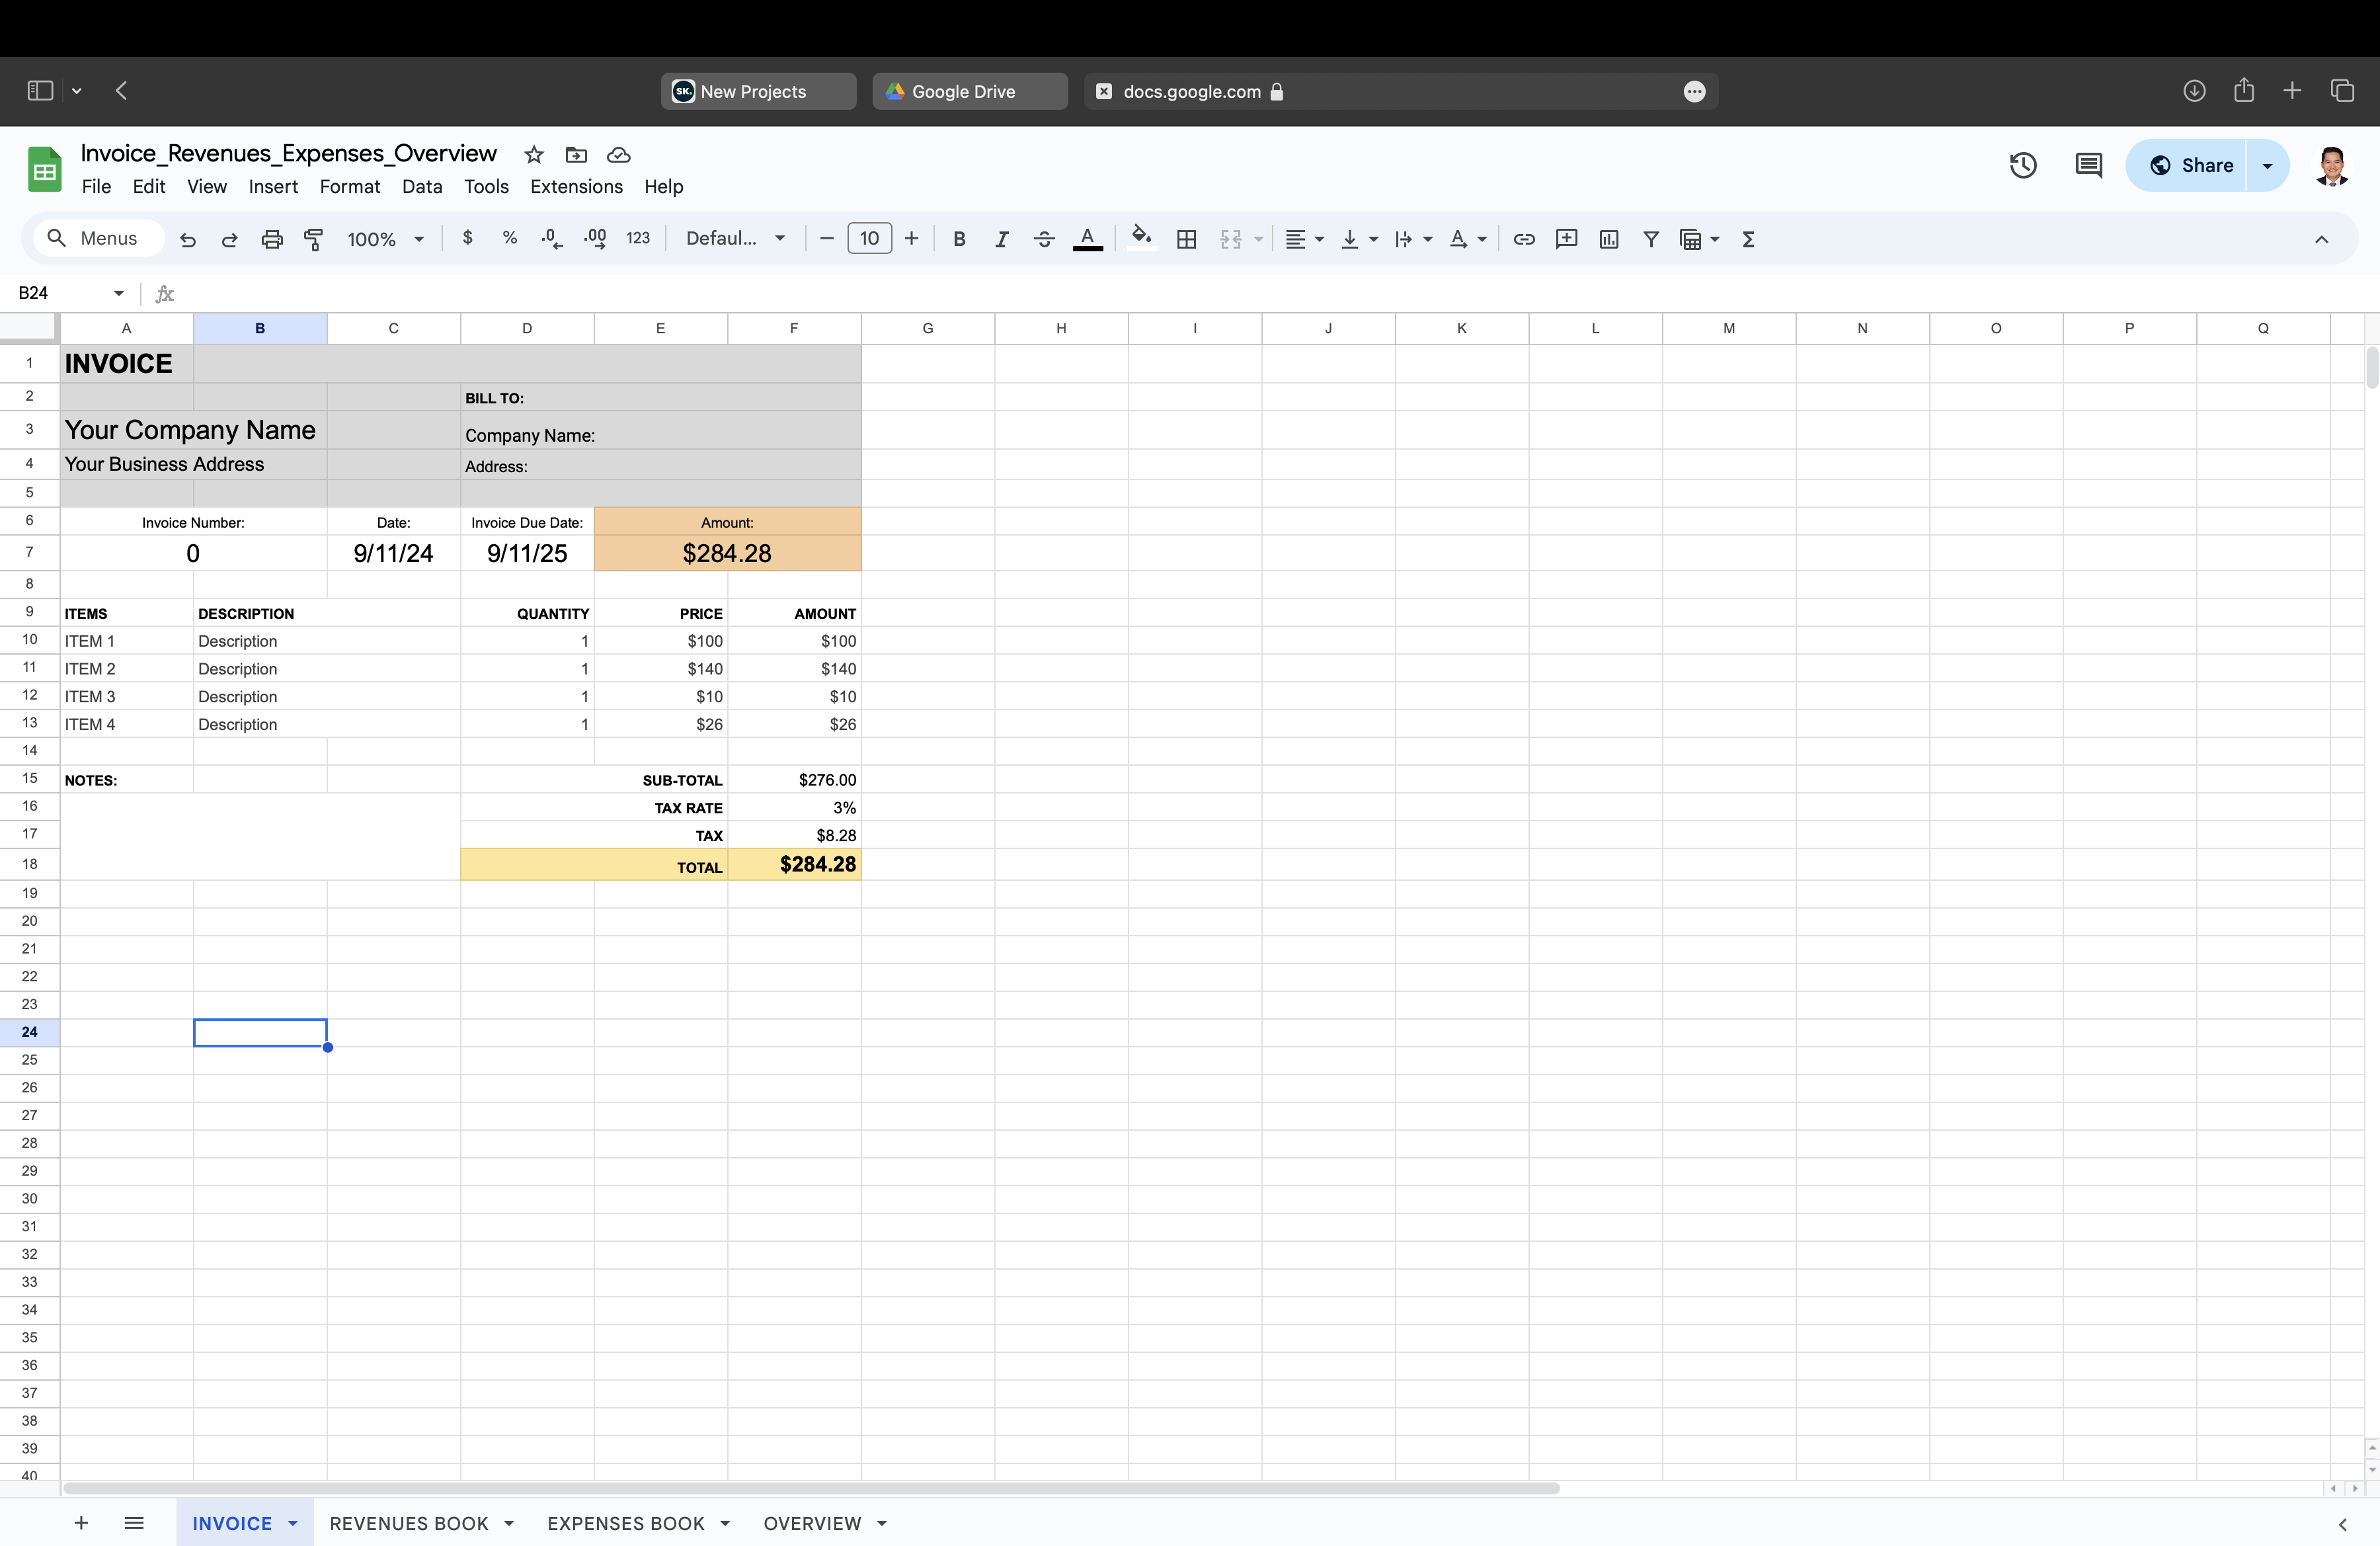Open functions sigma icon
Viewport: 2380px width, 1546px height.
click(1748, 239)
